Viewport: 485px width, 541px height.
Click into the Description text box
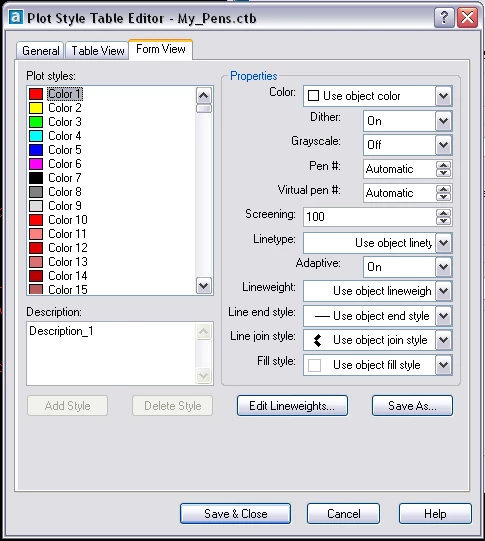111,354
